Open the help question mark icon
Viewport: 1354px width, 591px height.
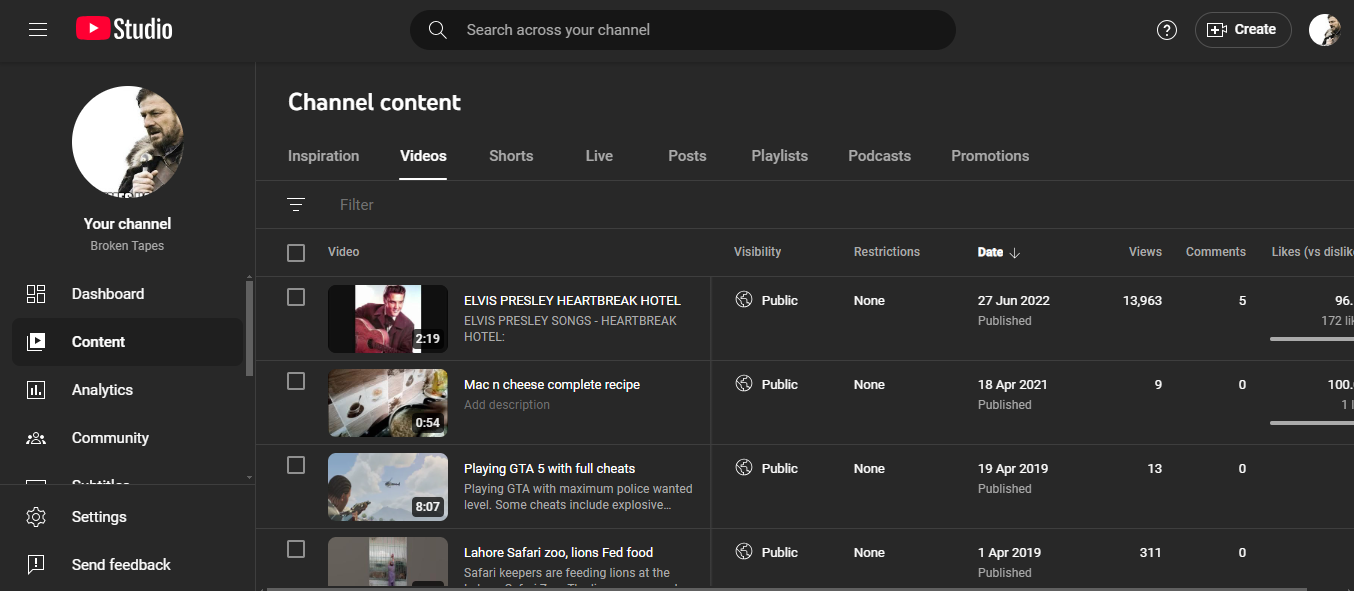(1166, 30)
